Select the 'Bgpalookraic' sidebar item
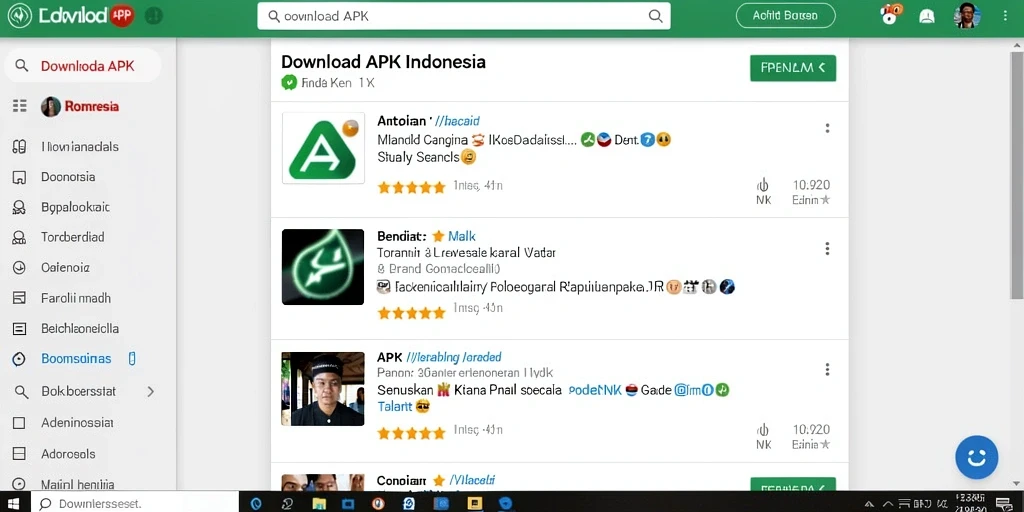The image size is (1024, 512). pos(75,208)
